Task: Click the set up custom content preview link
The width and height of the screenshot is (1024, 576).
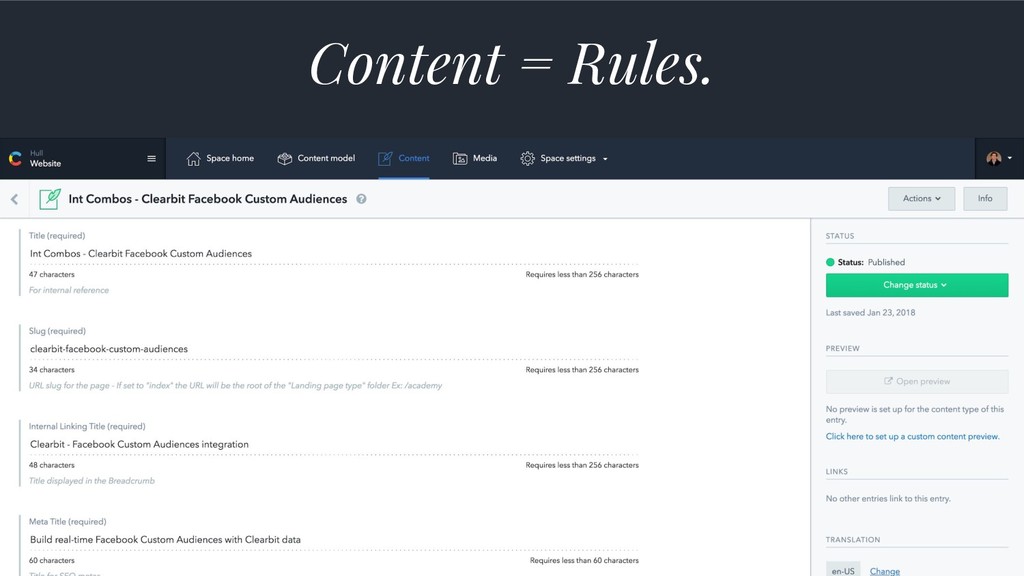Action: point(912,436)
